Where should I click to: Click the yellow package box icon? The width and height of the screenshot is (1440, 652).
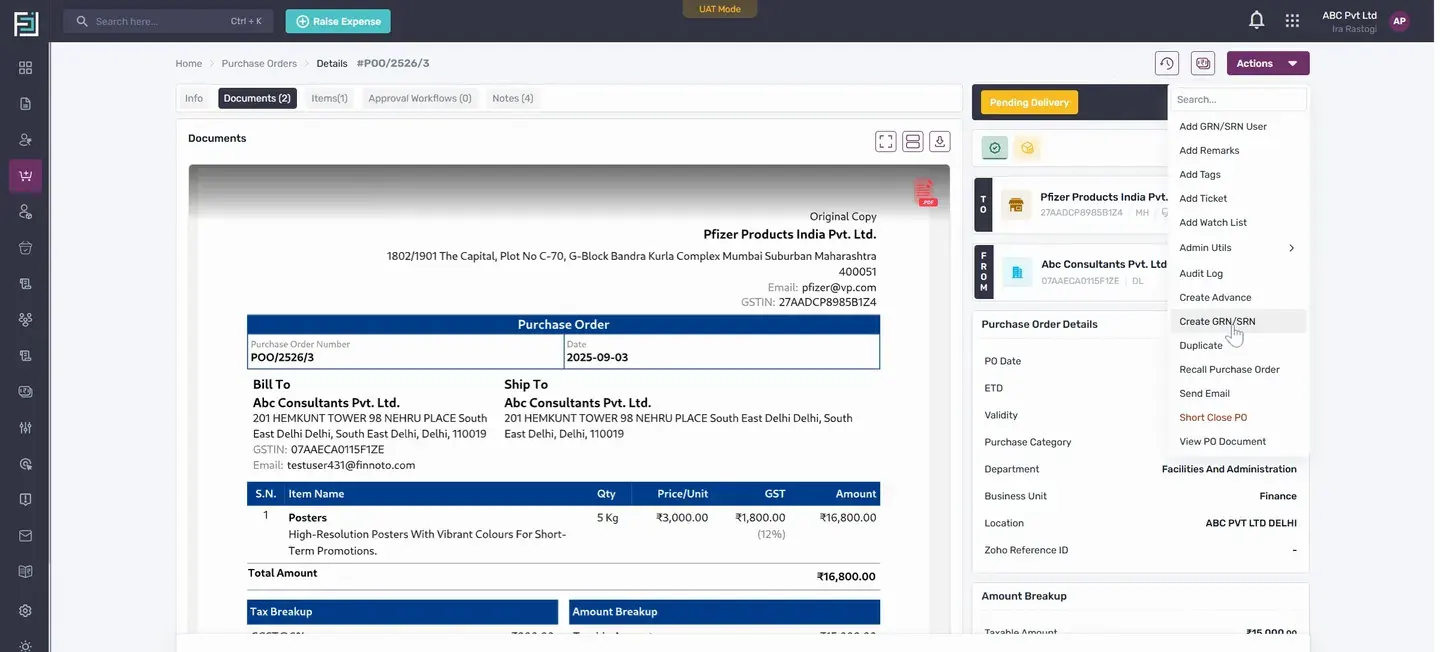point(1027,148)
